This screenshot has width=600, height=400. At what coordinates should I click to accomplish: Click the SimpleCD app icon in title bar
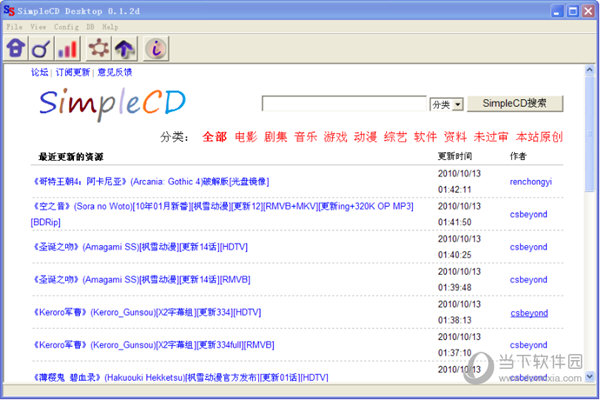click(x=9, y=11)
